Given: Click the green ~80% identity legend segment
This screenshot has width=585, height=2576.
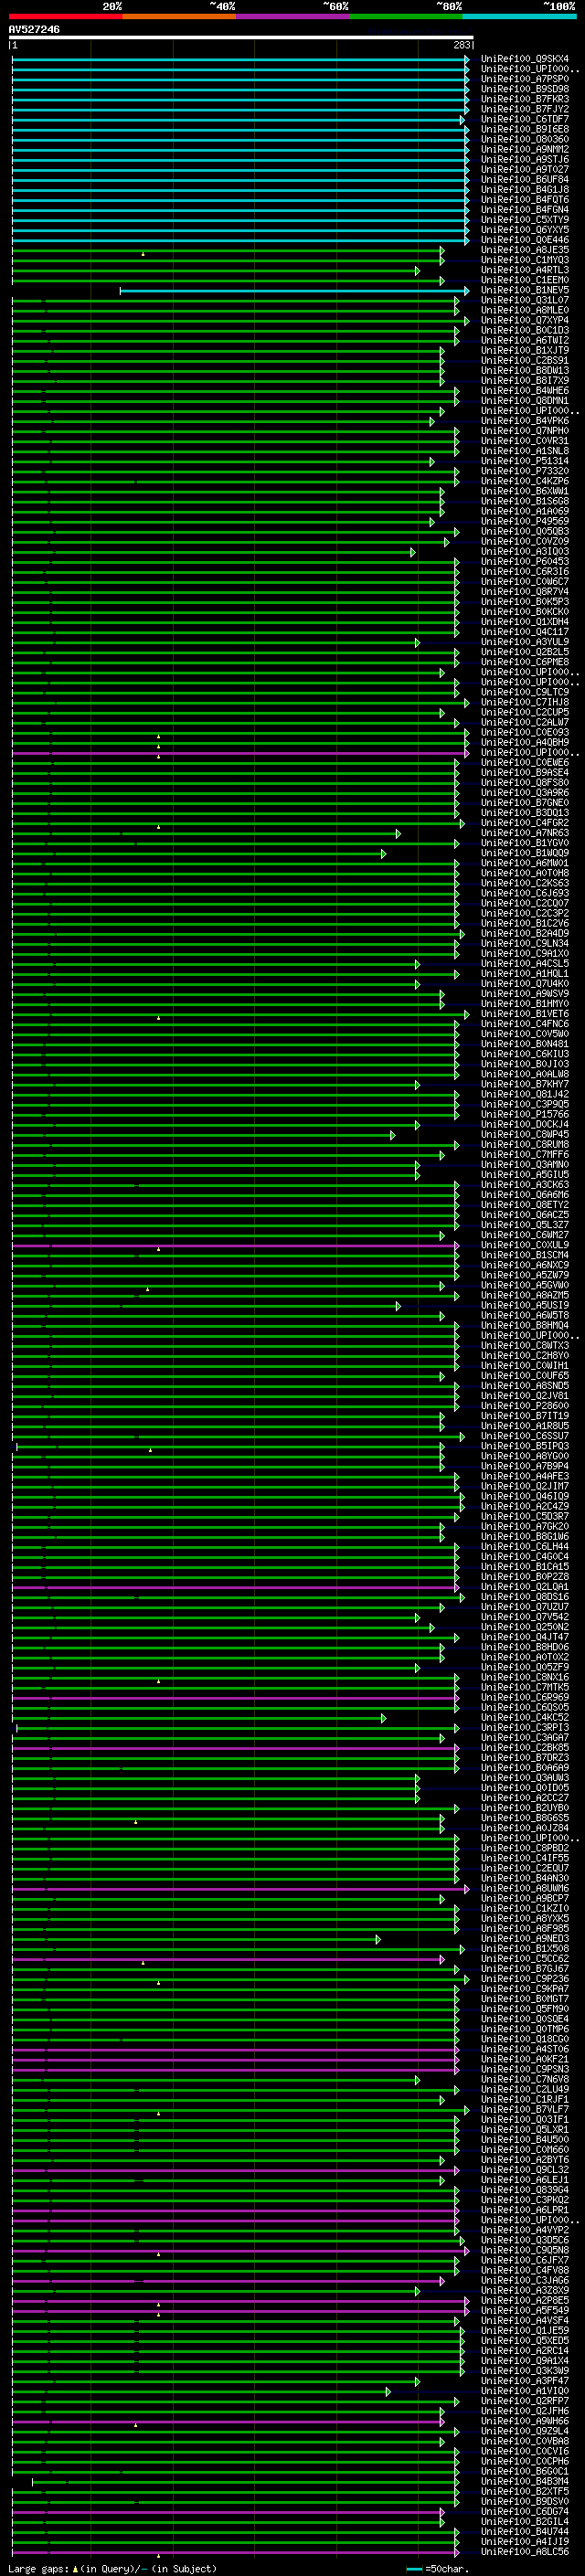Looking at the screenshot, I should coord(406,16).
